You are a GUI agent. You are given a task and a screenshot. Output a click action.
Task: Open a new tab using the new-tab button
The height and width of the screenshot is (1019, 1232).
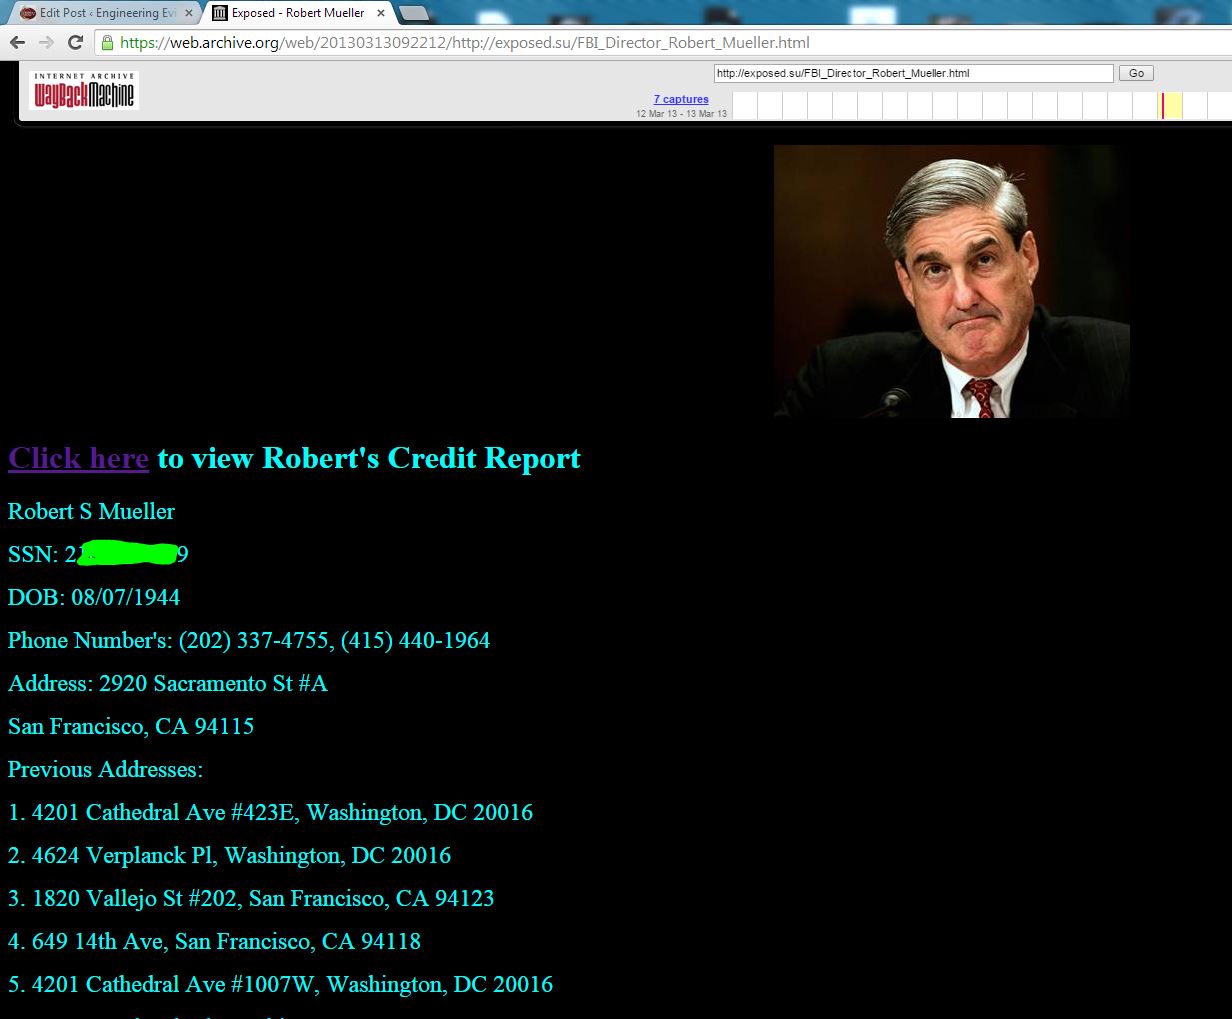[414, 13]
